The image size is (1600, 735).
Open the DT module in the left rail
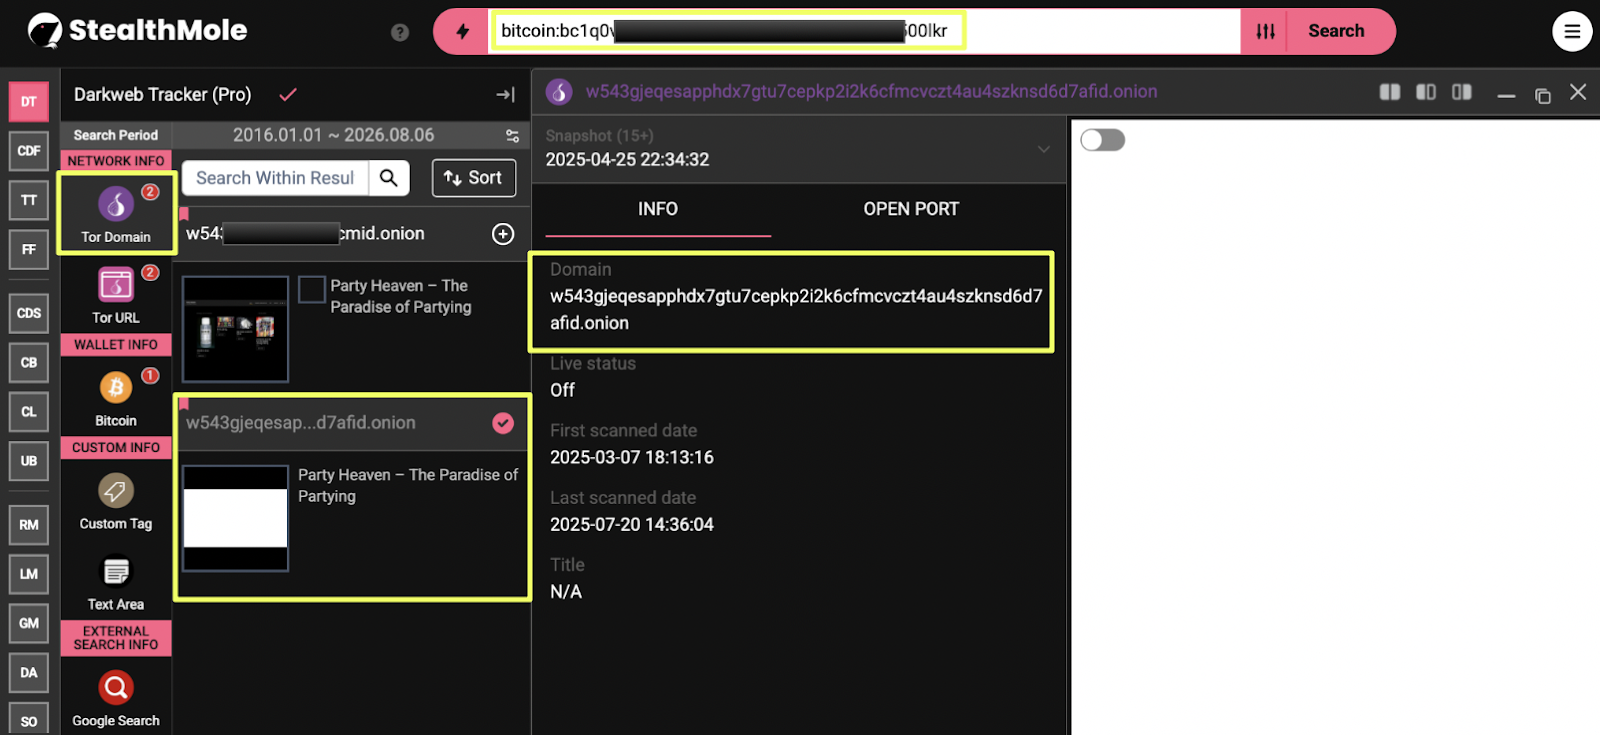(x=29, y=101)
